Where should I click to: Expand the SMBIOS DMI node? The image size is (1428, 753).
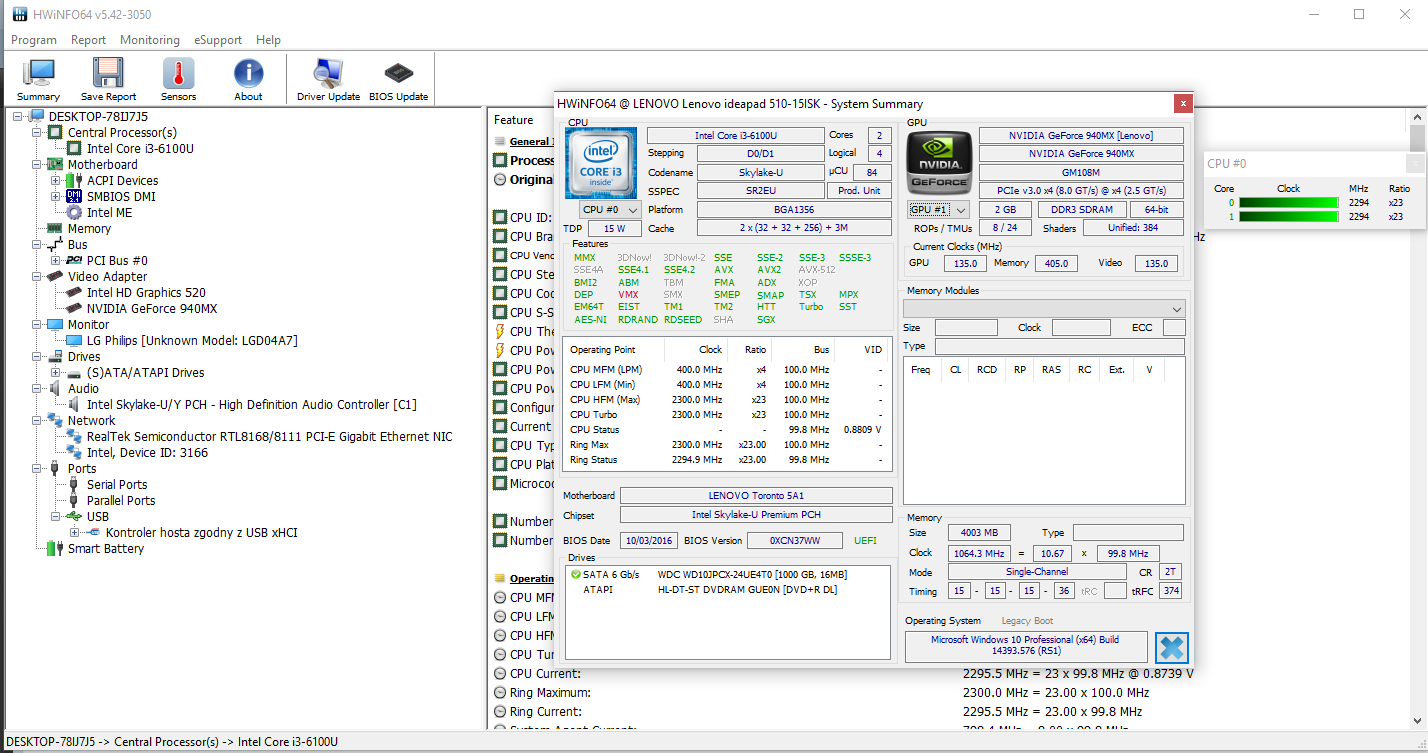pyautogui.click(x=56, y=197)
